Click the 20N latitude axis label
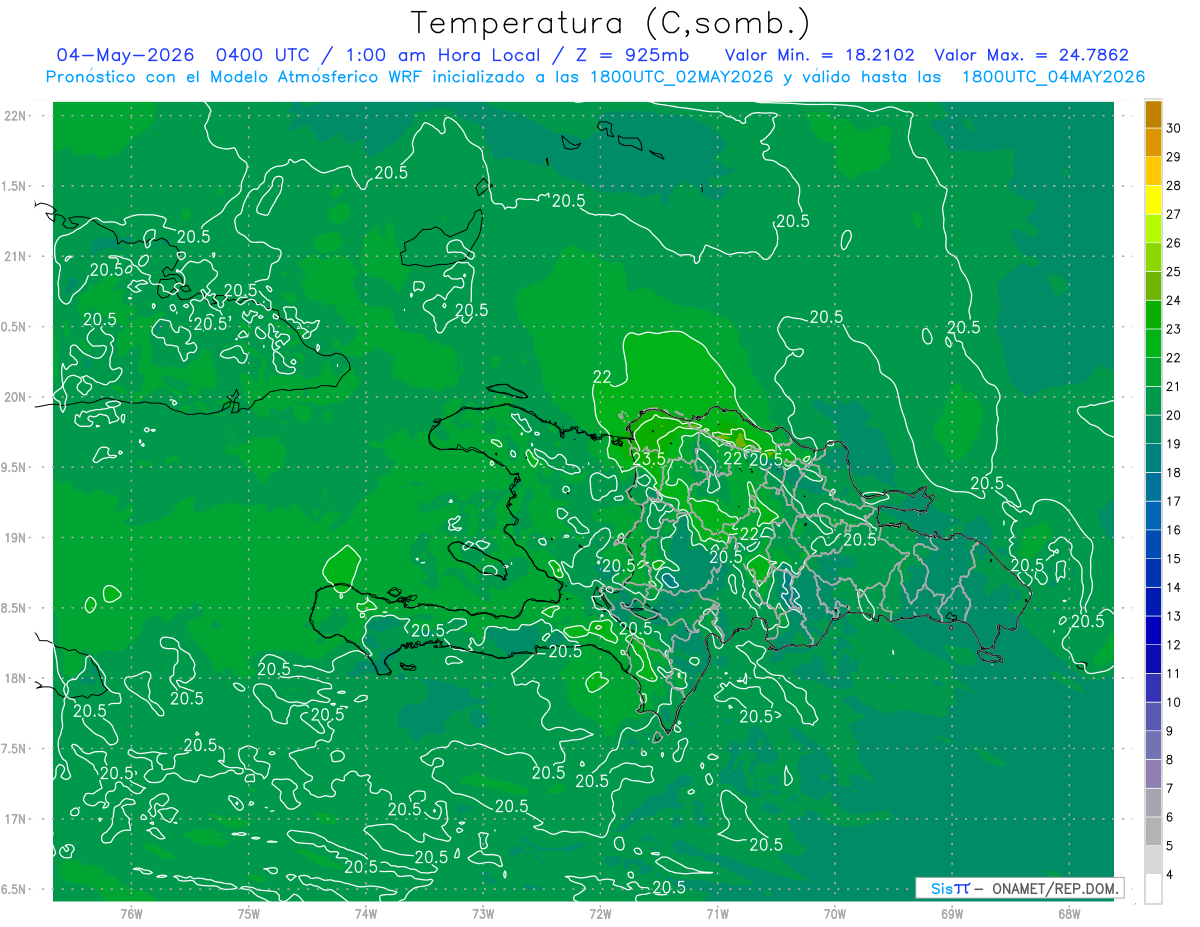 (x=15, y=397)
